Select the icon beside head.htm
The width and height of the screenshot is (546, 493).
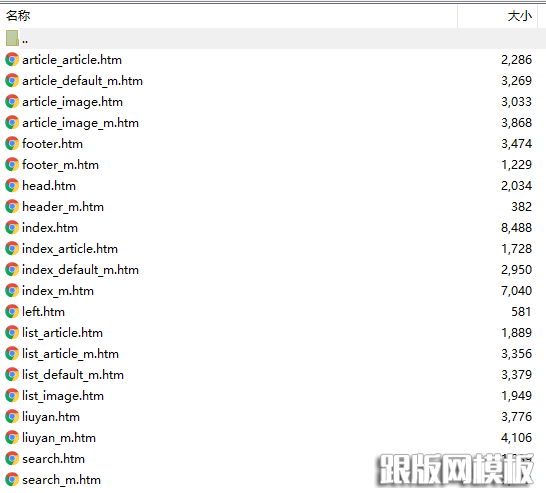12,186
